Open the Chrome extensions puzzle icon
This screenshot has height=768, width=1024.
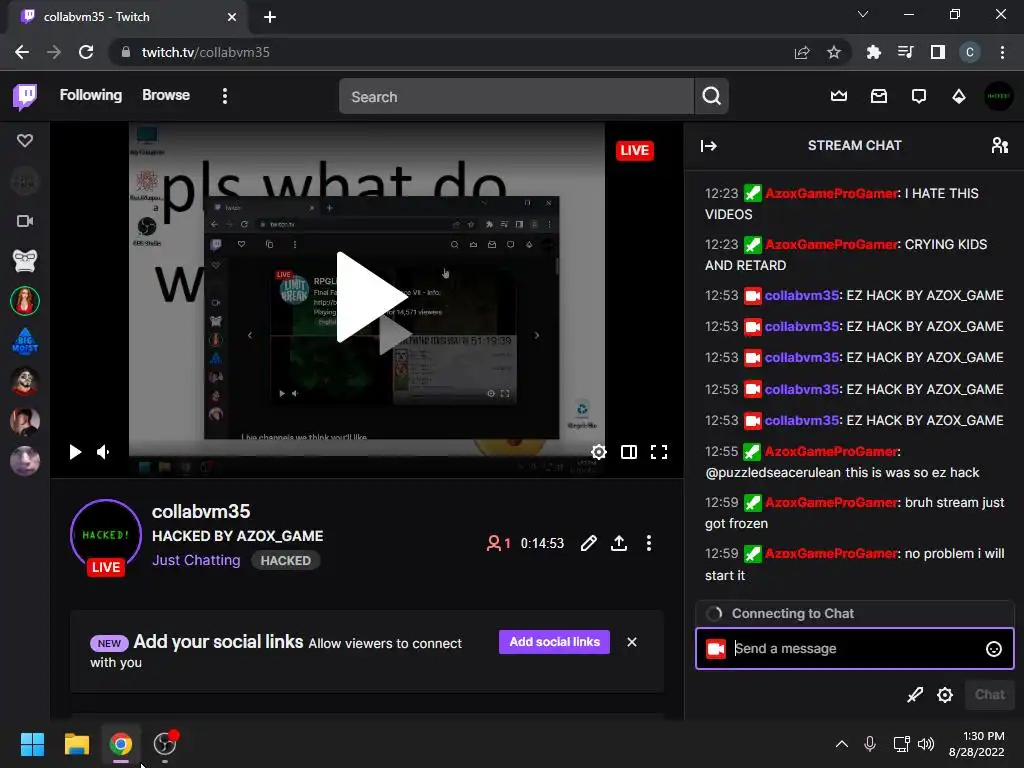(873, 52)
